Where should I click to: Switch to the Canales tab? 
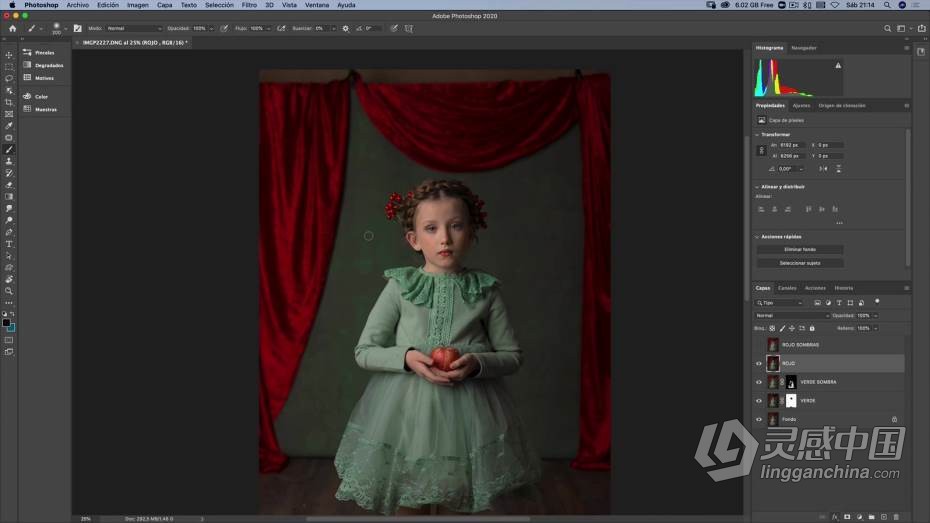787,288
